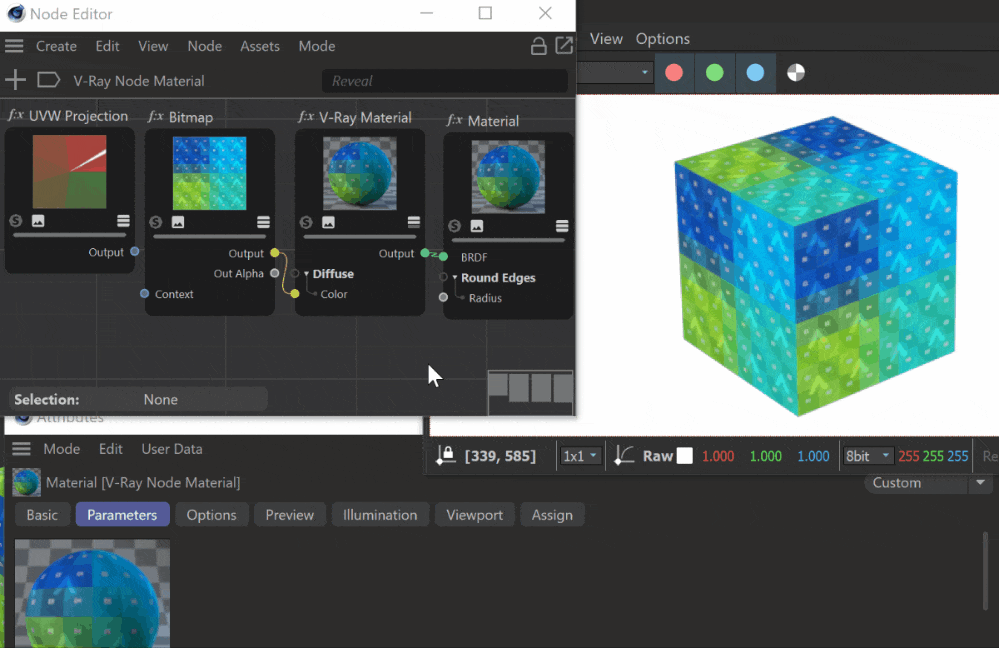Open the Bitmap node menu icon
The width and height of the screenshot is (999, 648).
263,222
